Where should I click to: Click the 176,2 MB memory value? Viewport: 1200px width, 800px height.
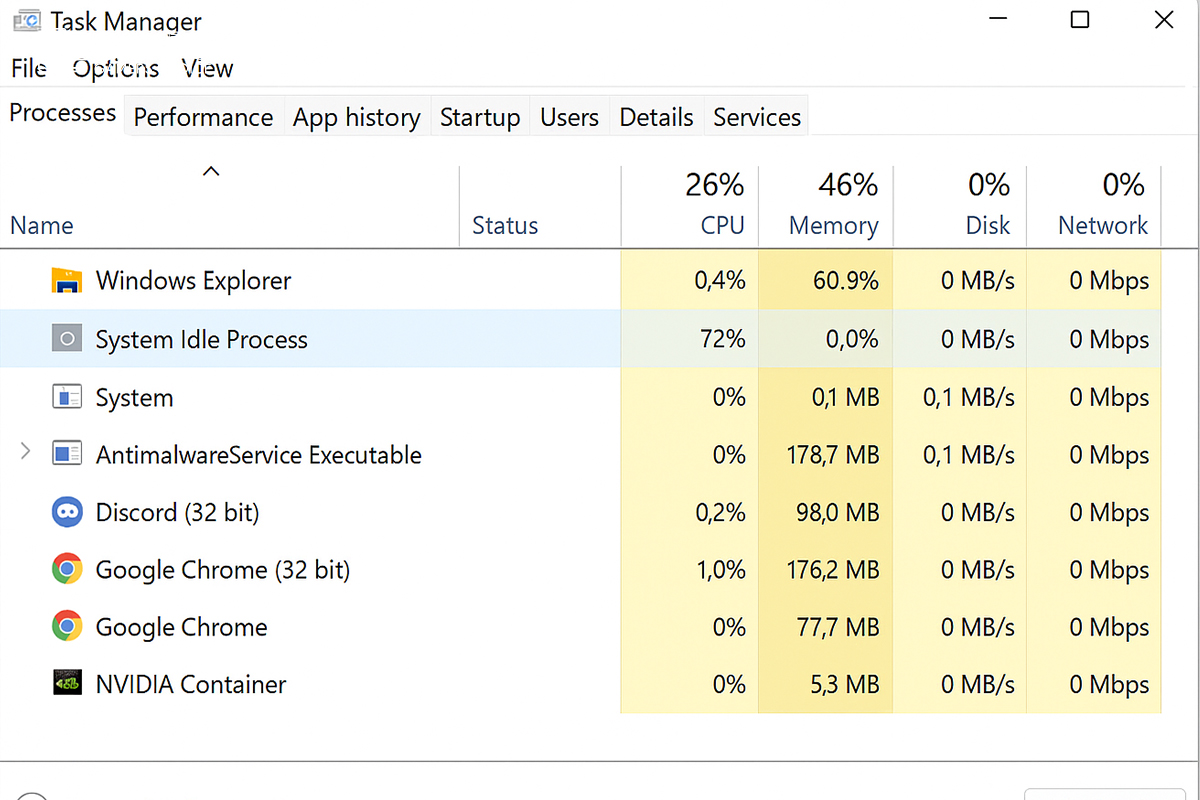tap(833, 570)
